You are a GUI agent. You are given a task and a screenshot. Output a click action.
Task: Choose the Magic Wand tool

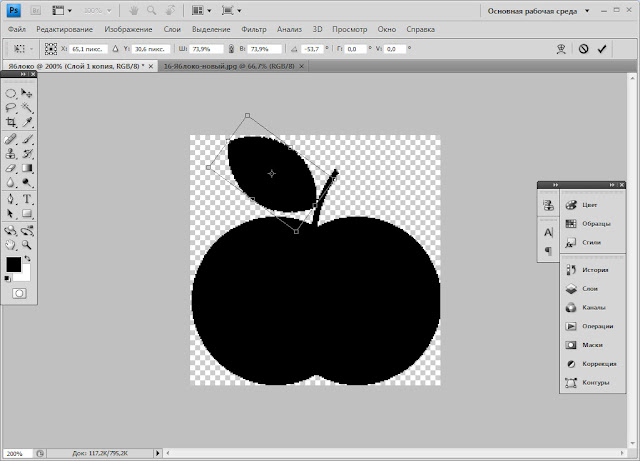(27, 108)
